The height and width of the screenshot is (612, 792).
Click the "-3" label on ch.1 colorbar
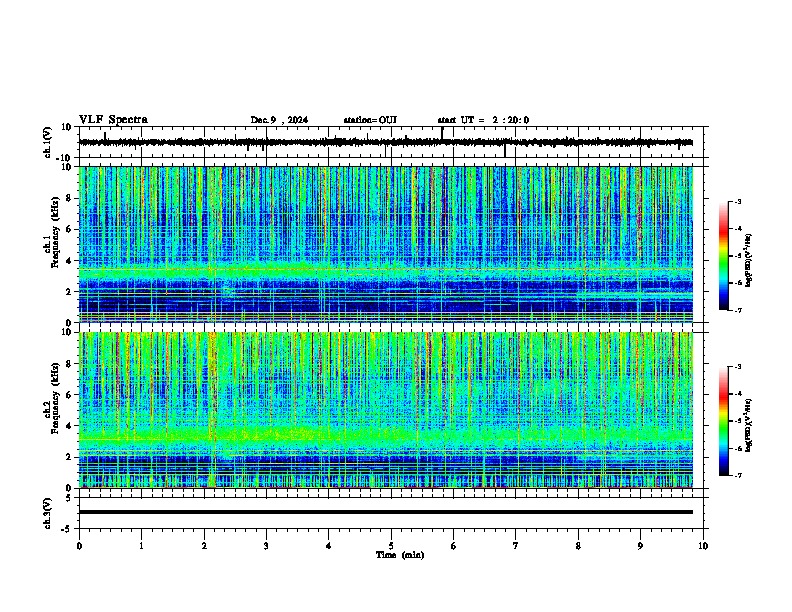[738, 201]
